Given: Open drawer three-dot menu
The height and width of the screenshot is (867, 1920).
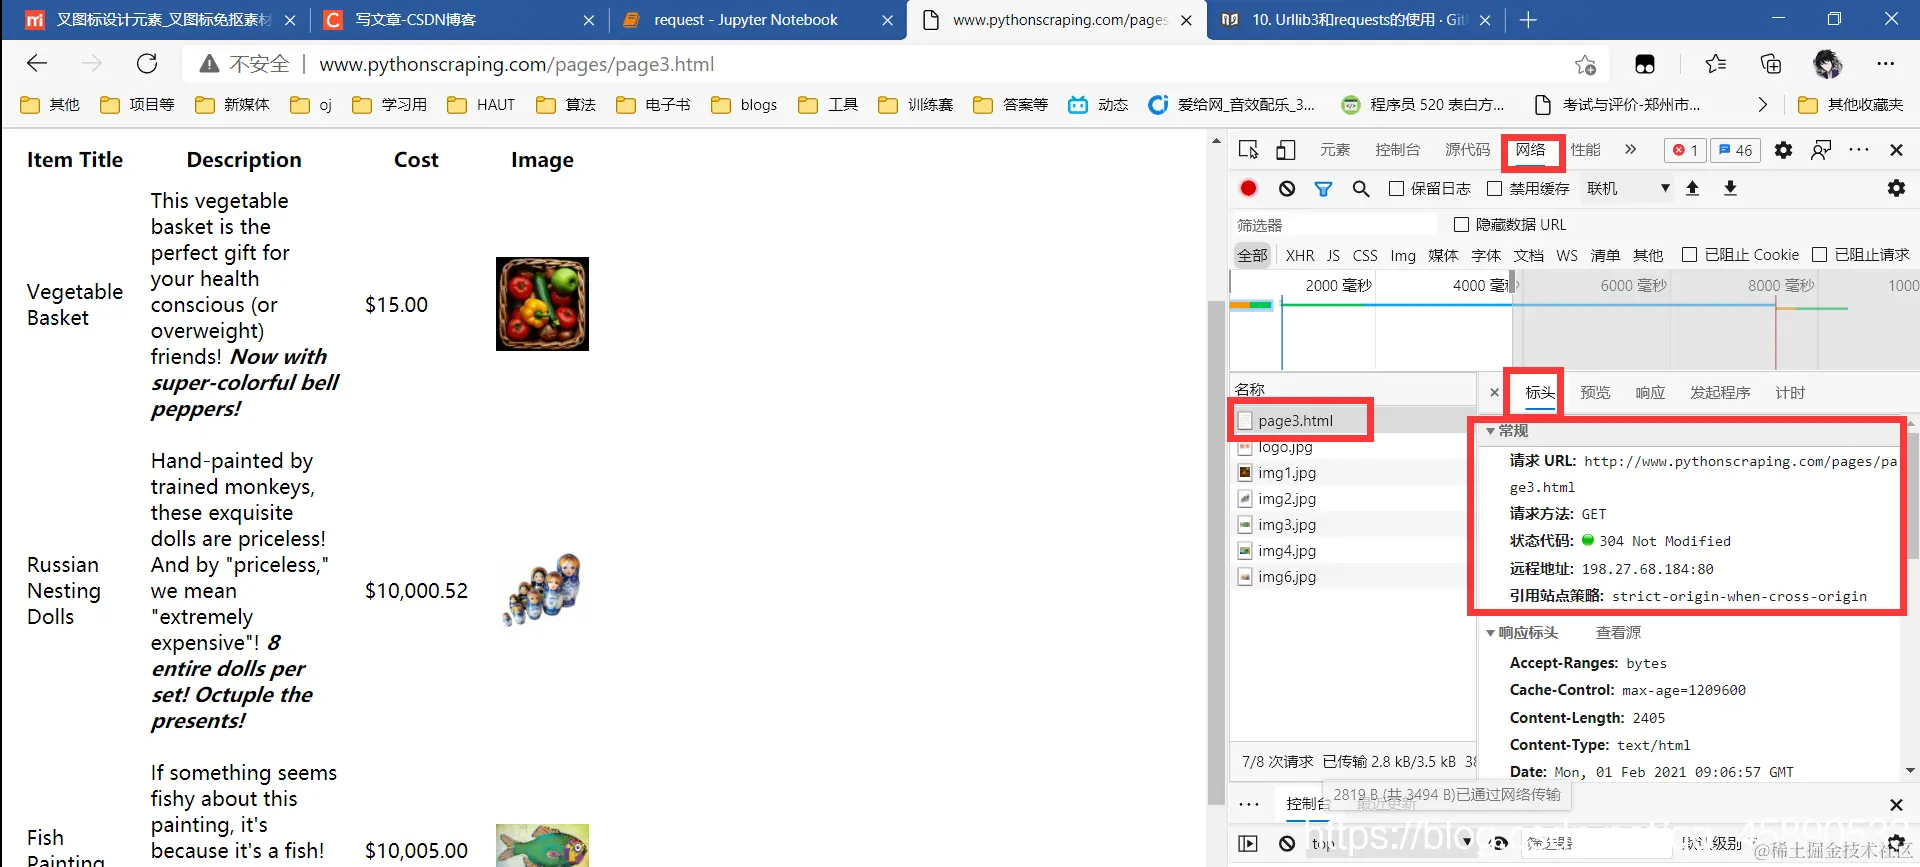Looking at the screenshot, I should [1249, 804].
